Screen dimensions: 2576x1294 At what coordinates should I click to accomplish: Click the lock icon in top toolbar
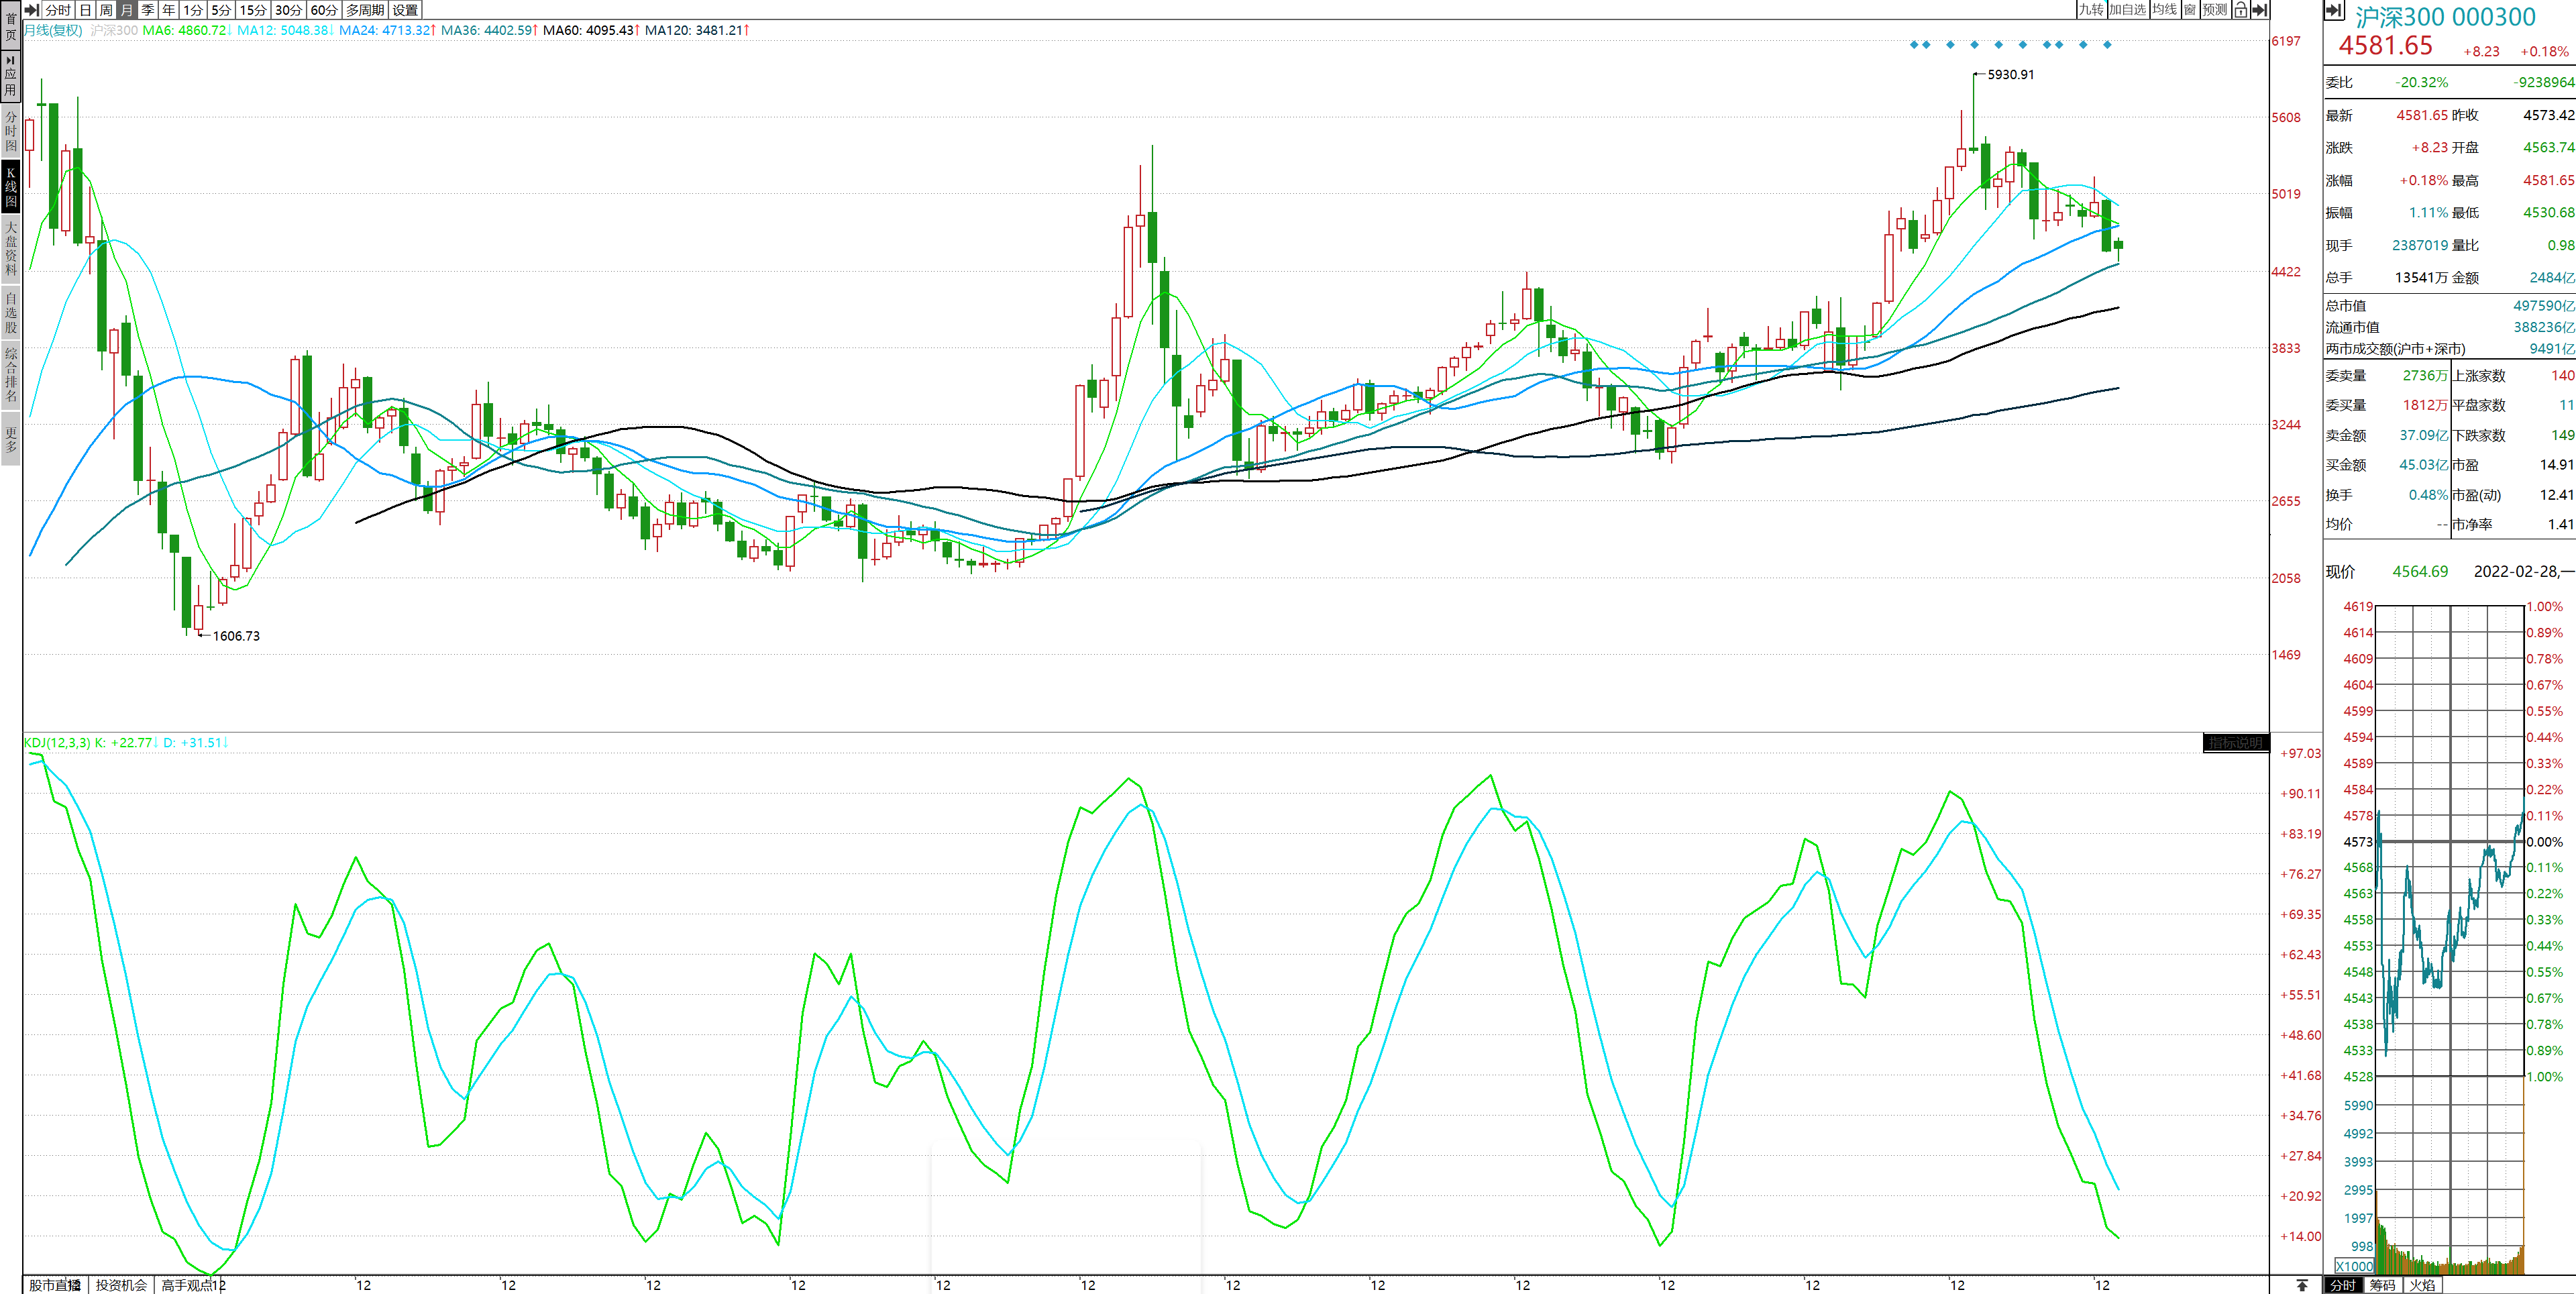click(2240, 10)
